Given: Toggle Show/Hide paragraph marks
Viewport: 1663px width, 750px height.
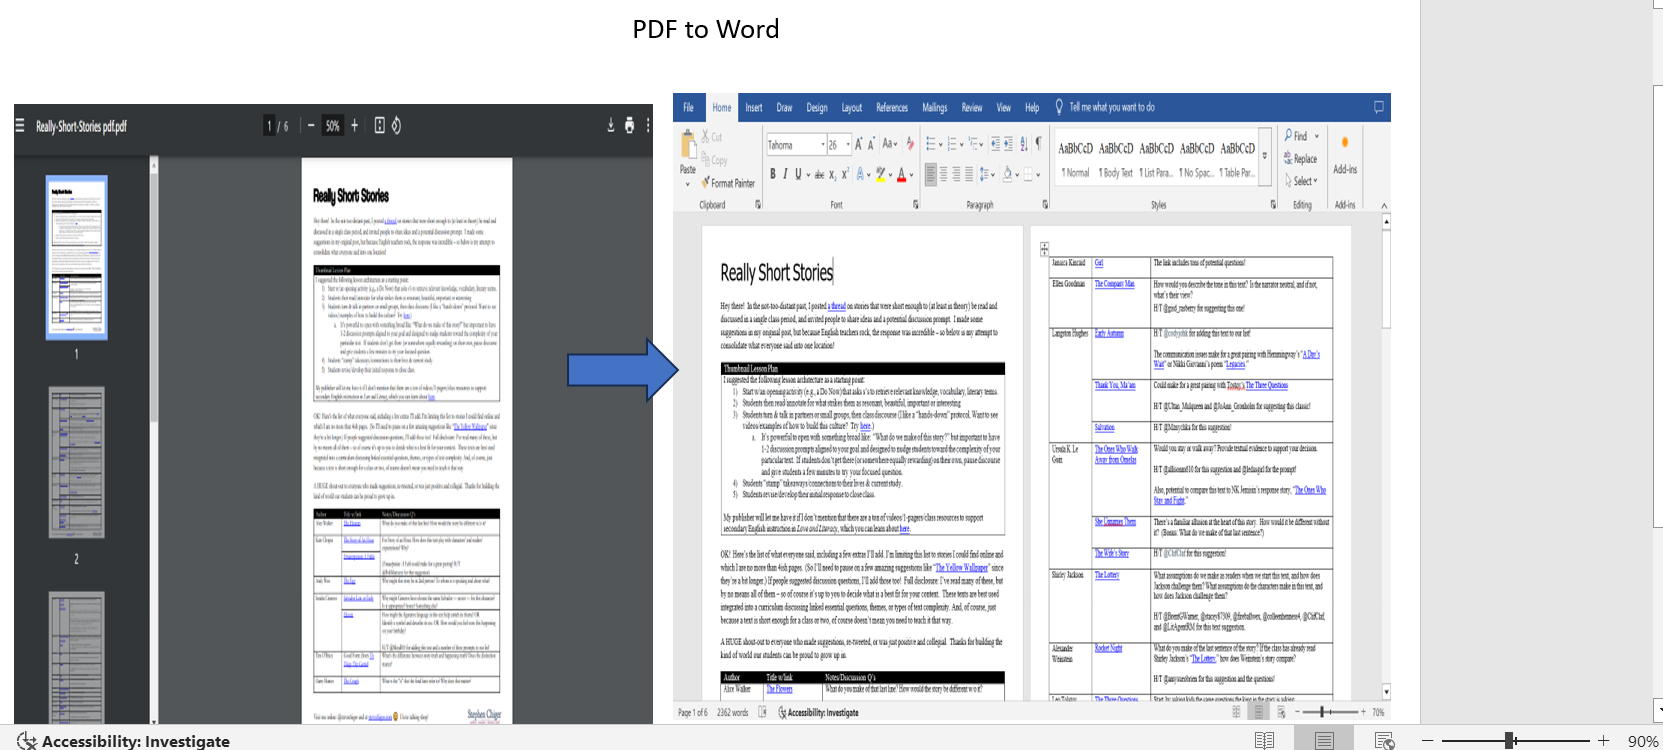Looking at the screenshot, I should pos(1038,145).
